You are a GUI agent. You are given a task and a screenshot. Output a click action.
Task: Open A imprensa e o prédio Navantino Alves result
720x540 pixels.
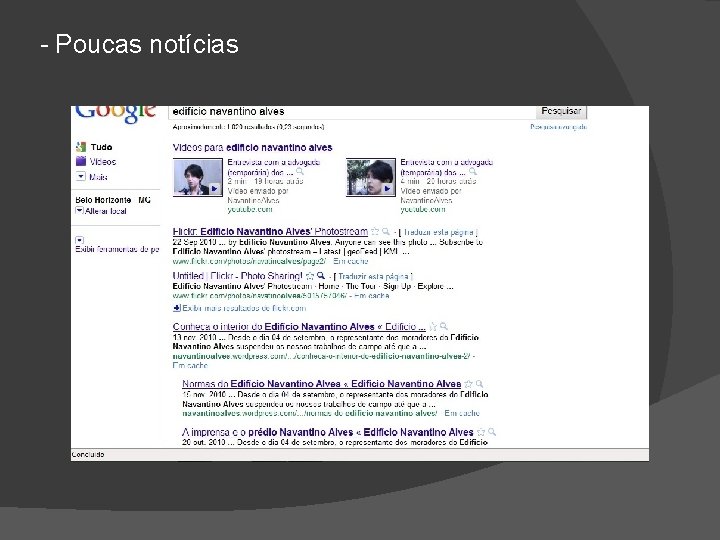point(327,432)
